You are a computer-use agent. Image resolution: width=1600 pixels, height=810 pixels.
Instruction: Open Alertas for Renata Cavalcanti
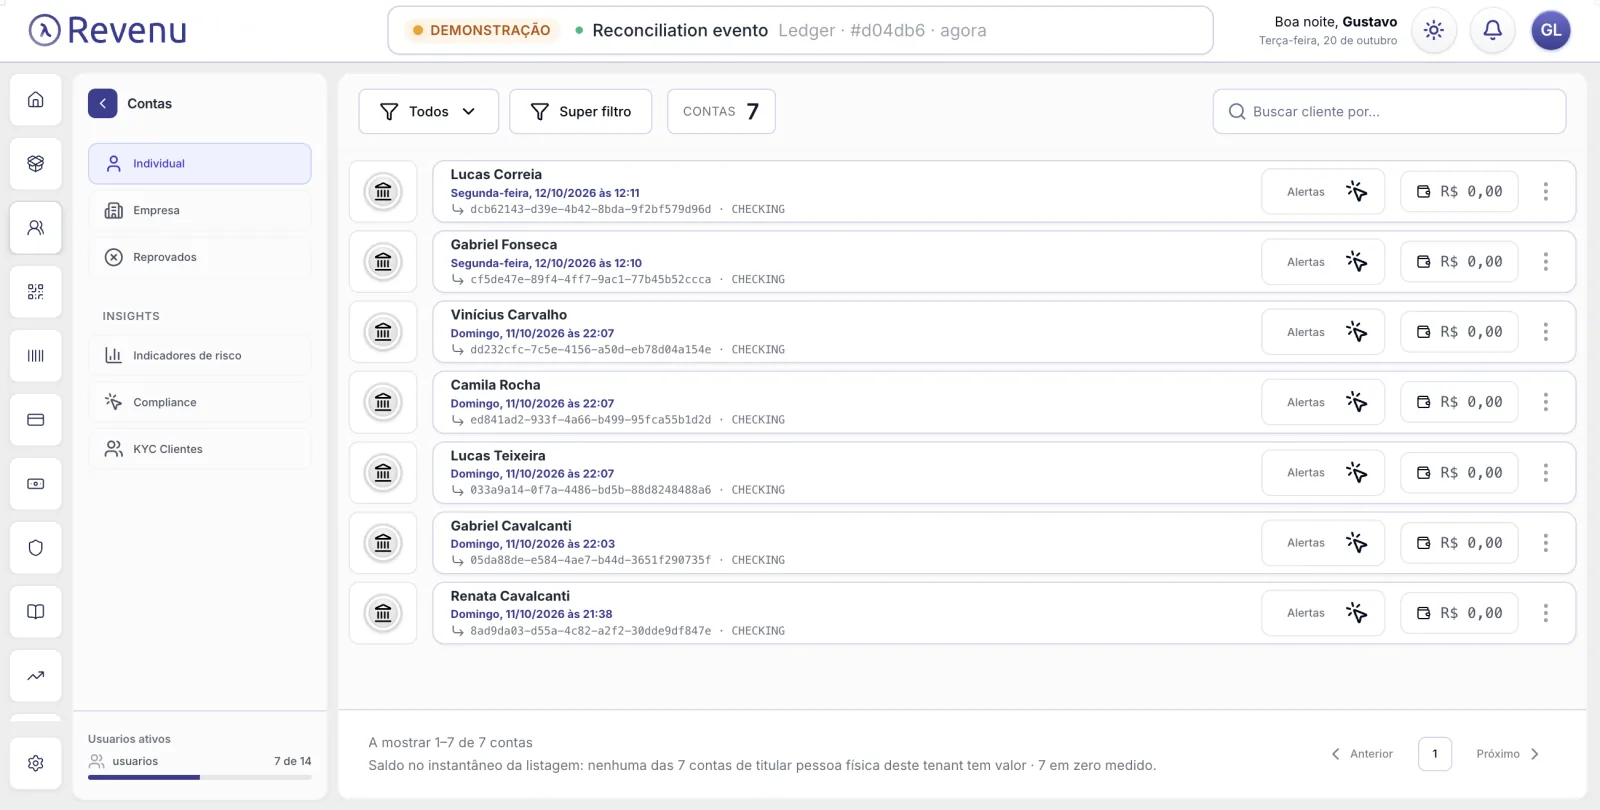tap(1323, 613)
